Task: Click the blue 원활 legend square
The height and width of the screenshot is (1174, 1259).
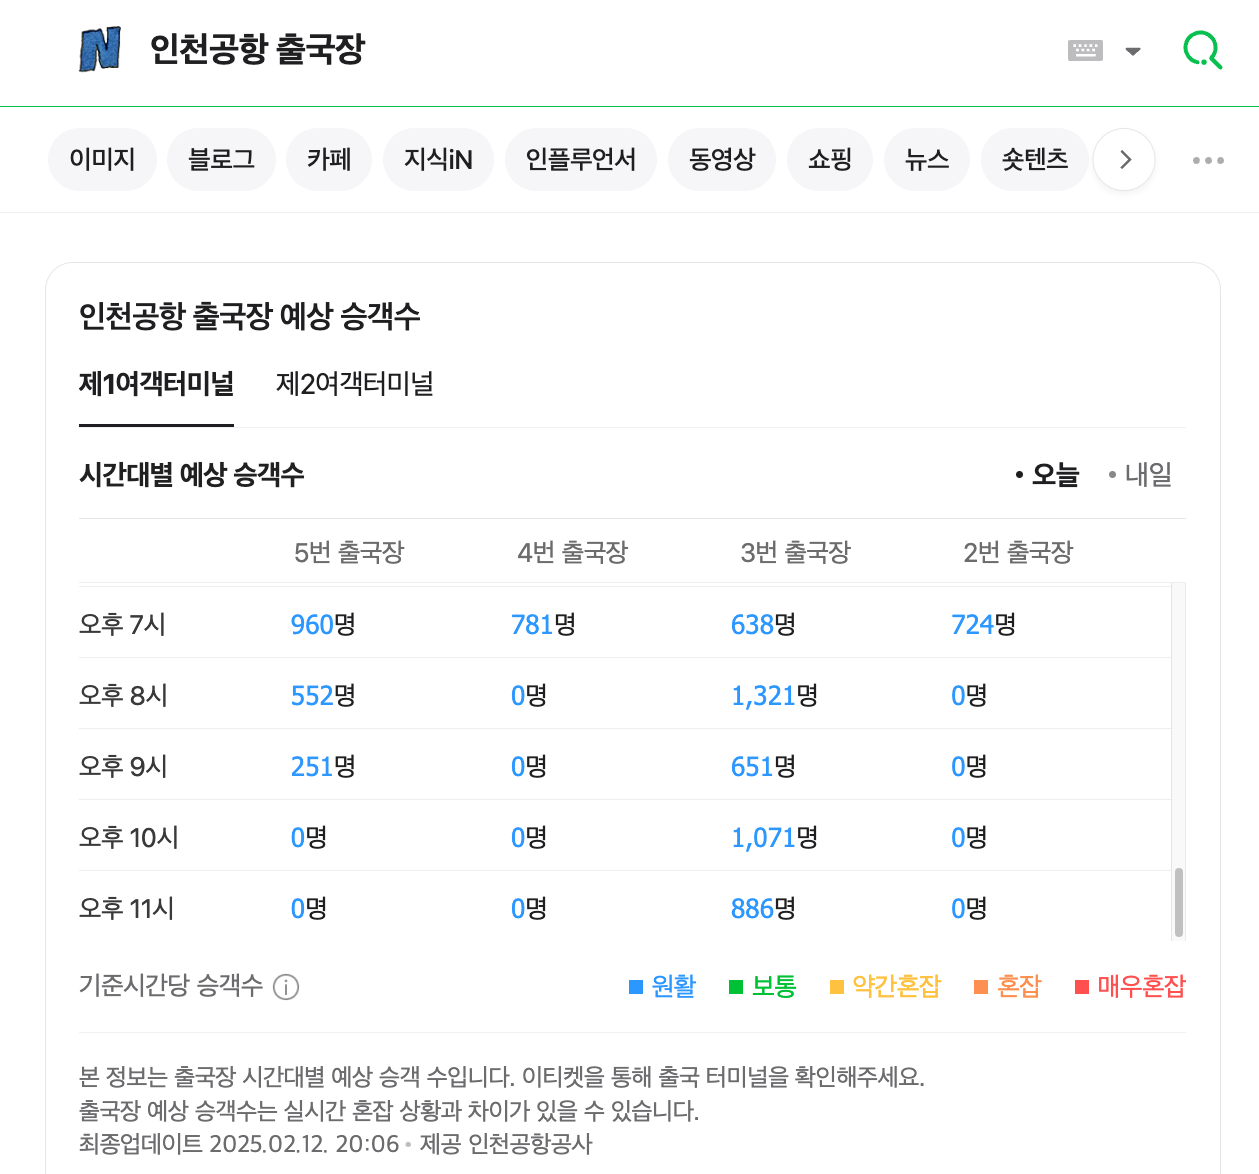Action: 633,986
